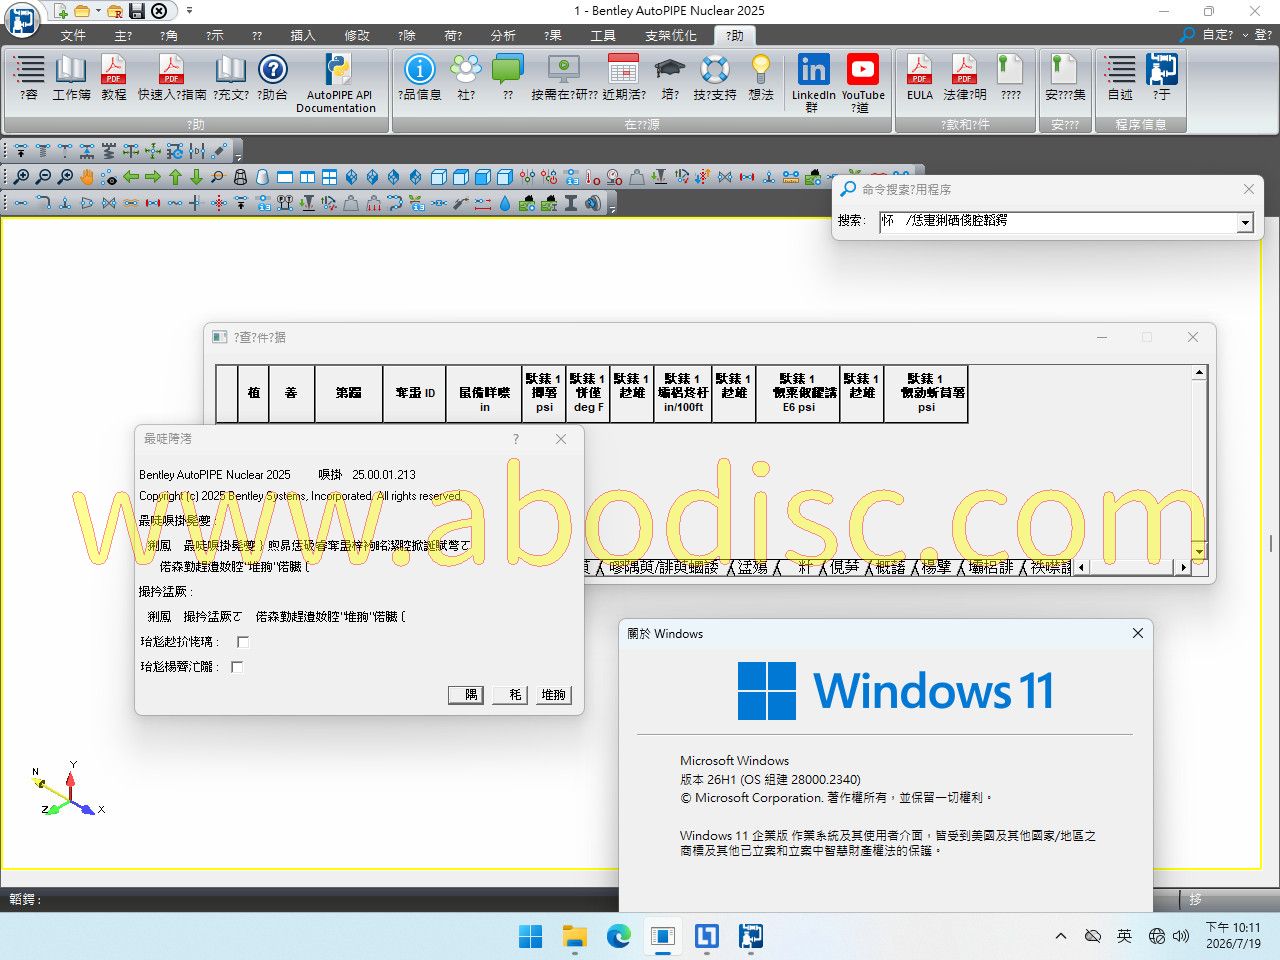Open the dropdown arrow beside the open folder icon
The width and height of the screenshot is (1280, 960).
pos(98,11)
